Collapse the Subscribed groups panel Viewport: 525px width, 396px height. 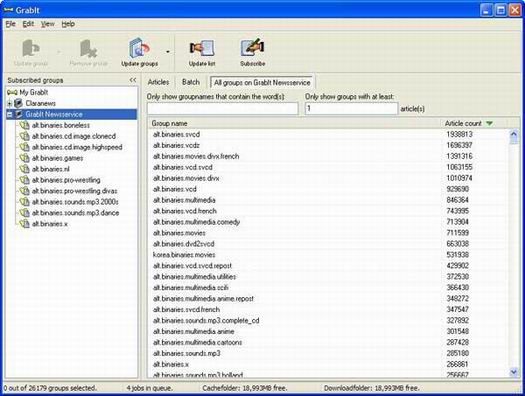tap(133, 80)
